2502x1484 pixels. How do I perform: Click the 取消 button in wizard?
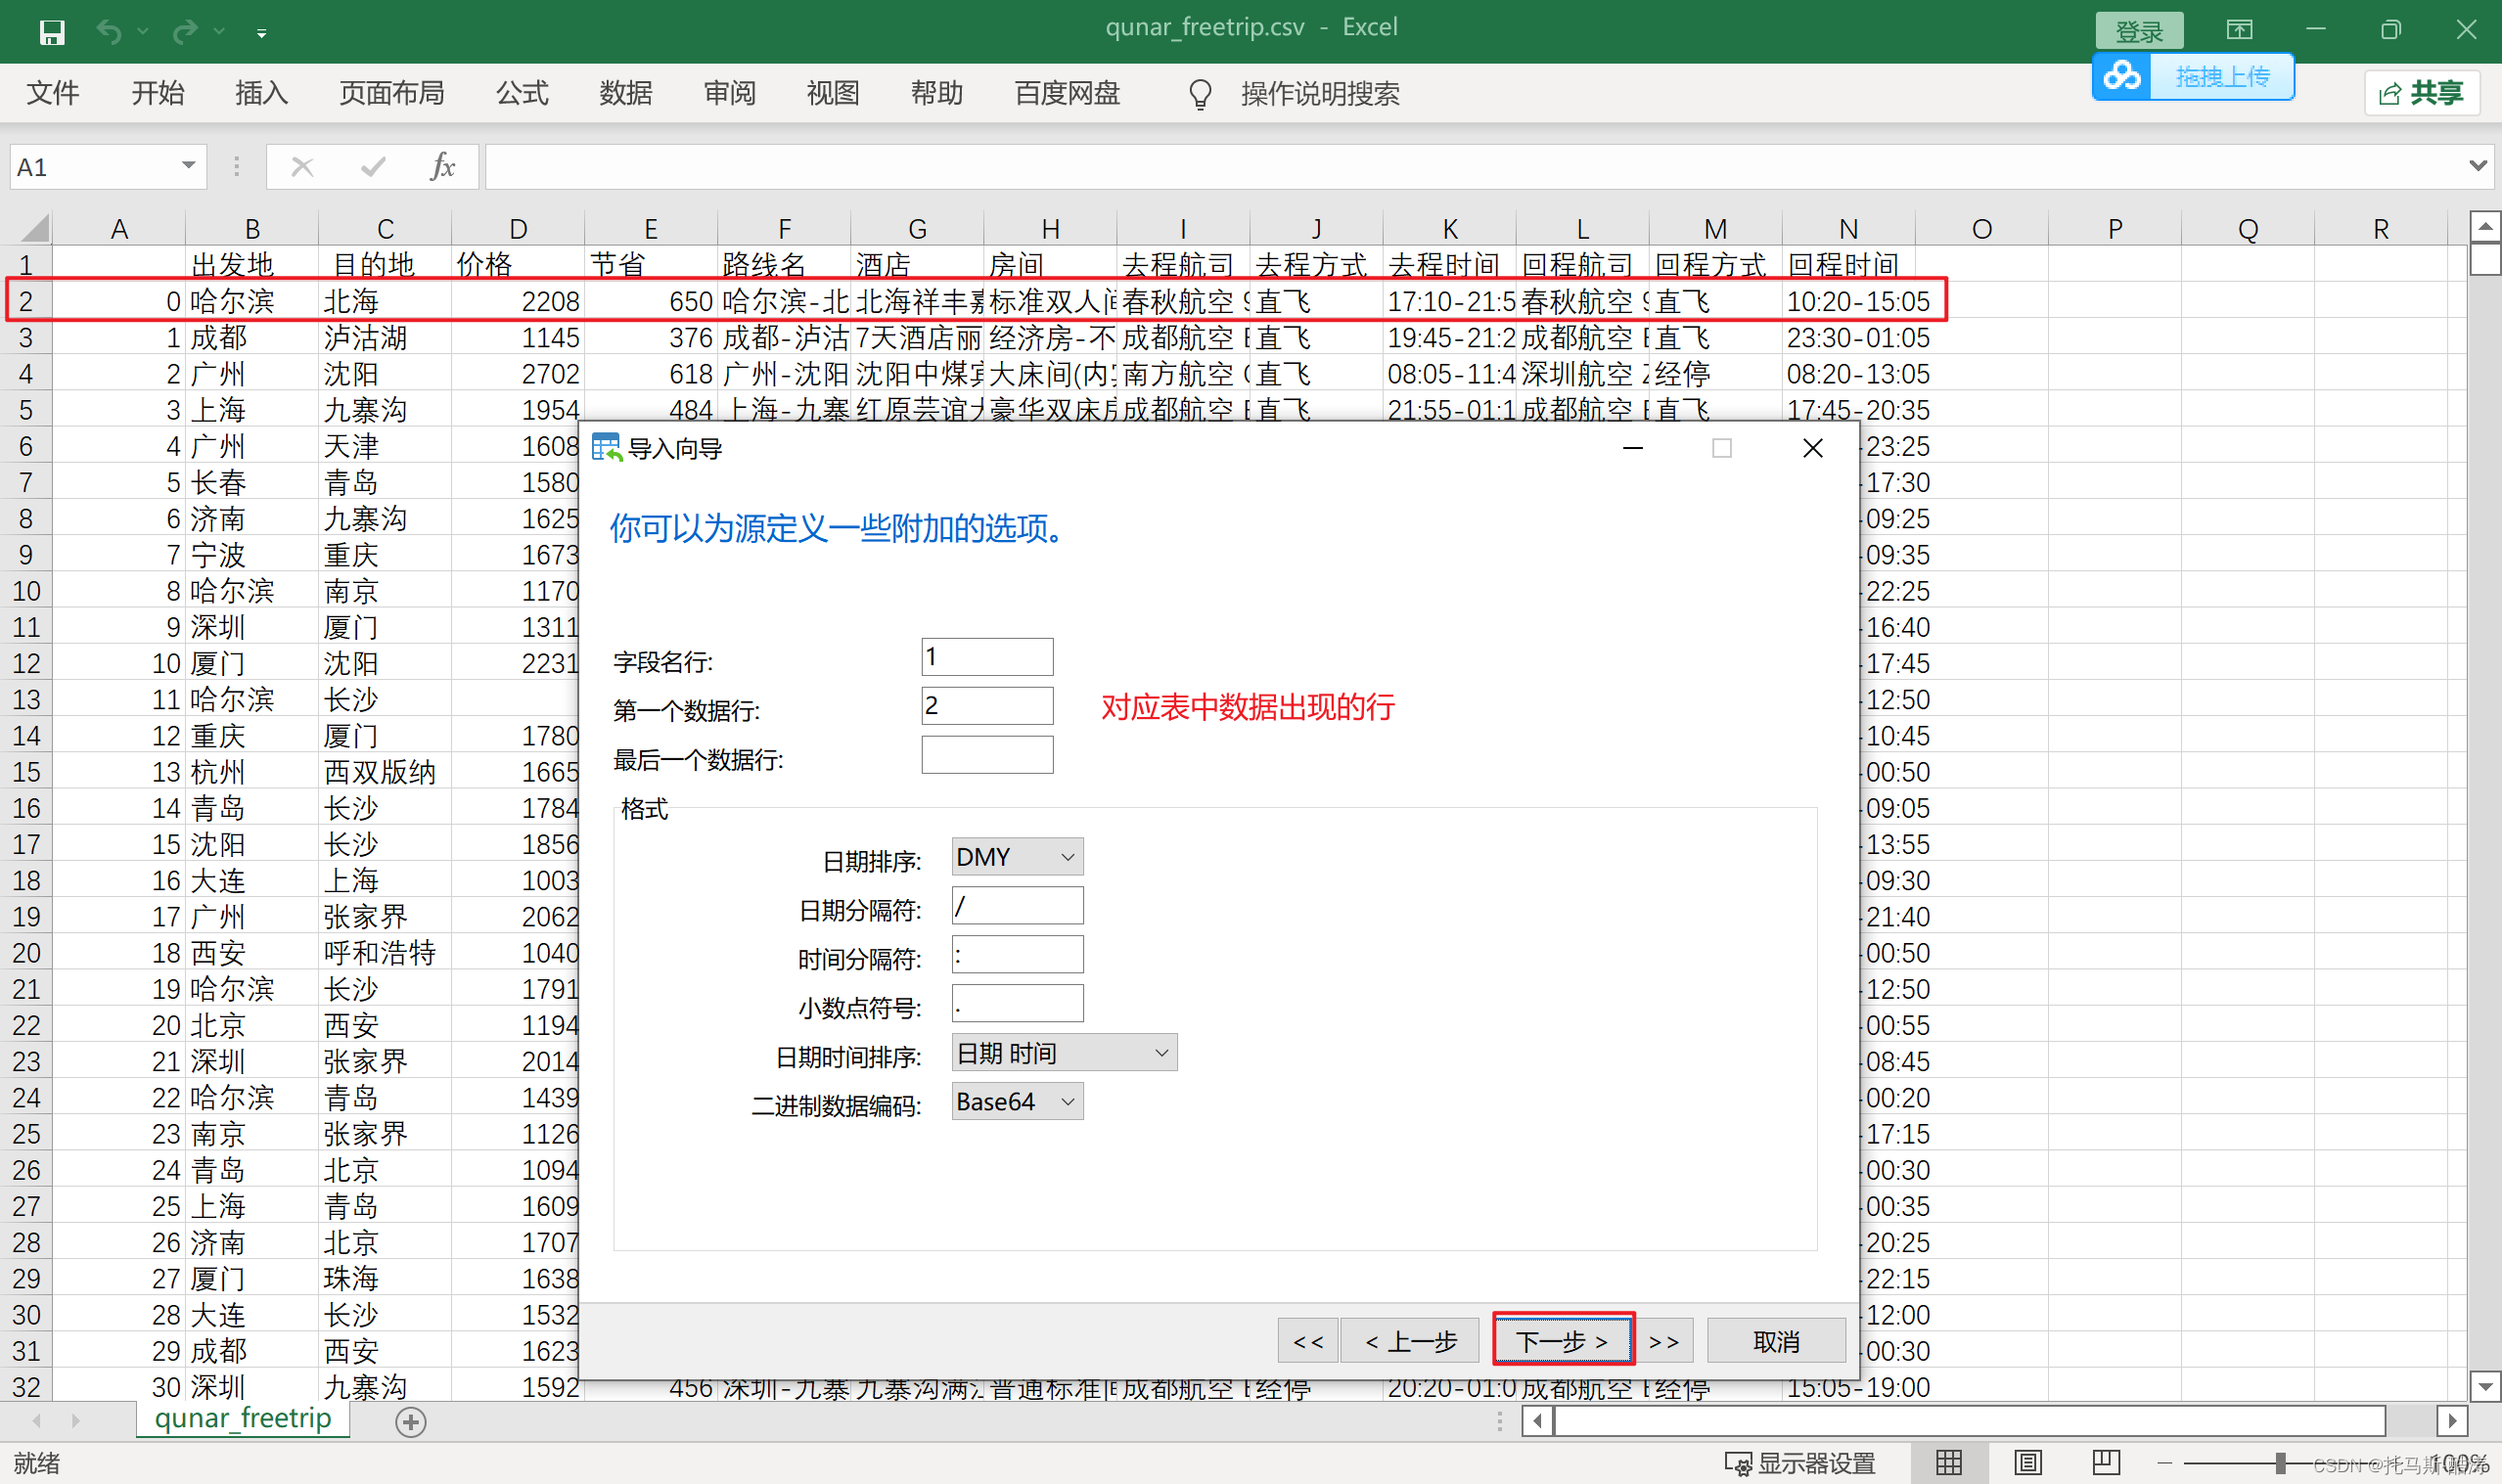pyautogui.click(x=1775, y=1340)
